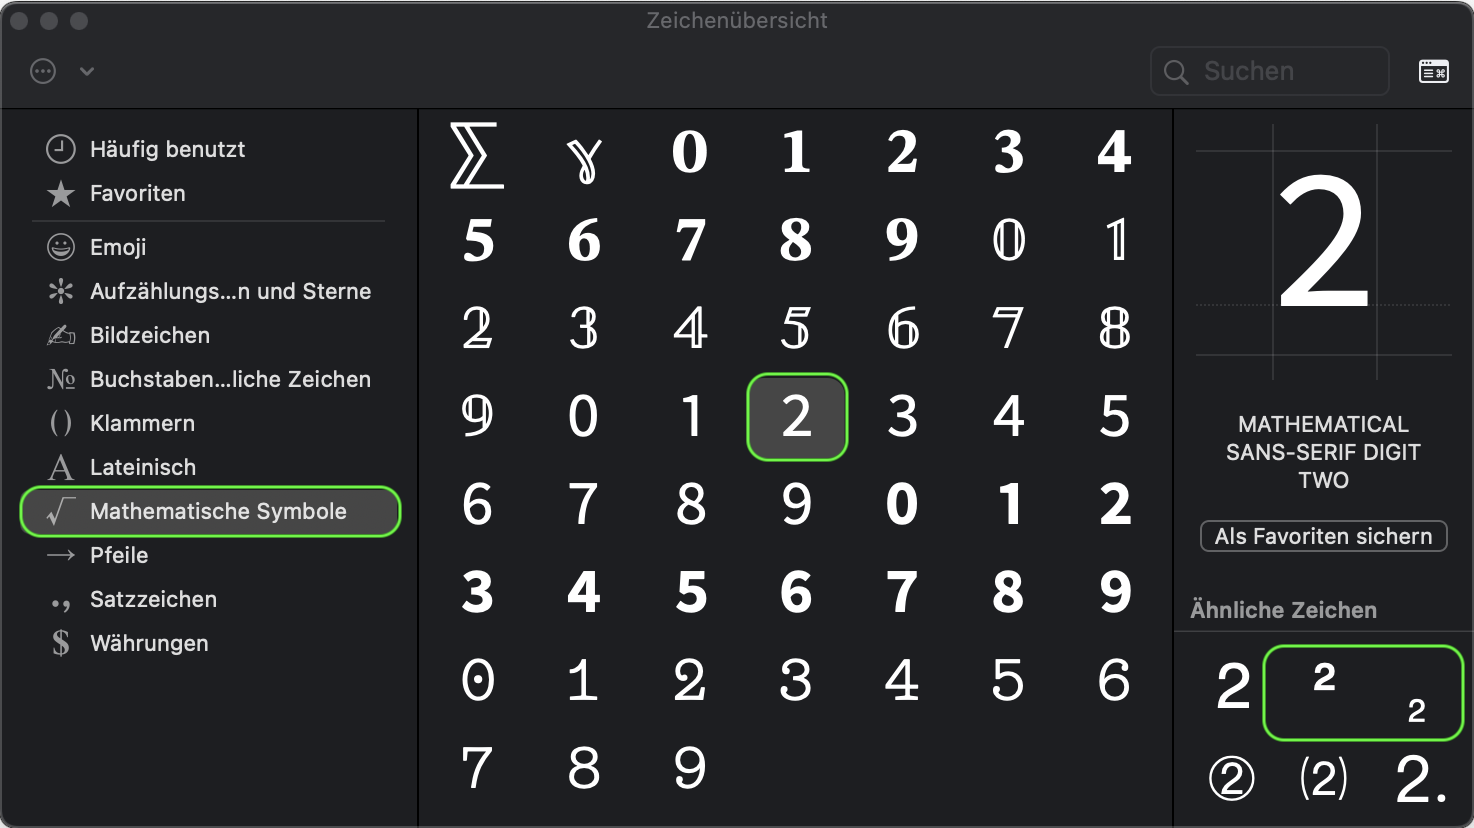Click the Suchen search field

click(1270, 71)
